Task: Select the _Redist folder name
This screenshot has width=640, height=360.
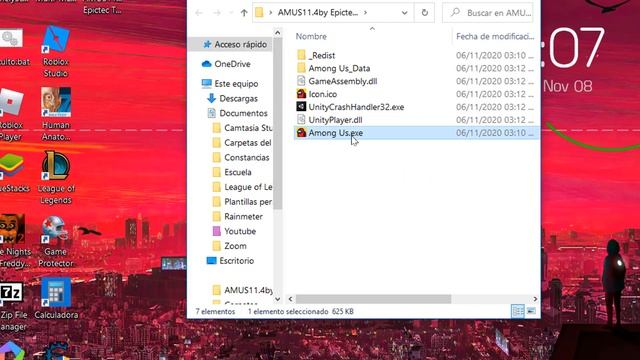Action: [322, 55]
